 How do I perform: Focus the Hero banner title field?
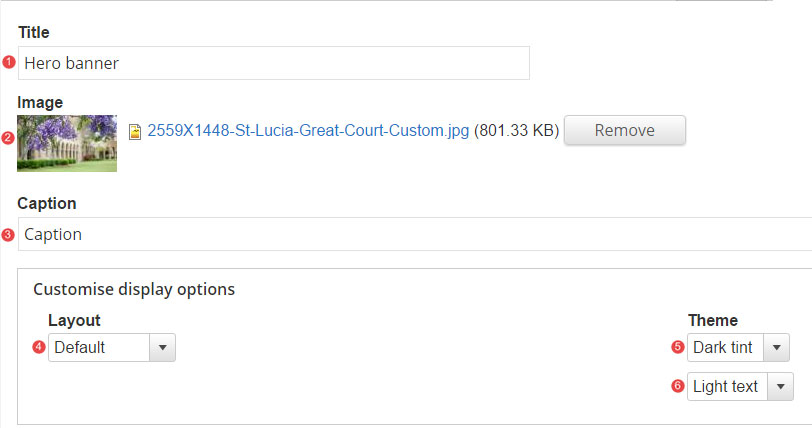(x=274, y=63)
